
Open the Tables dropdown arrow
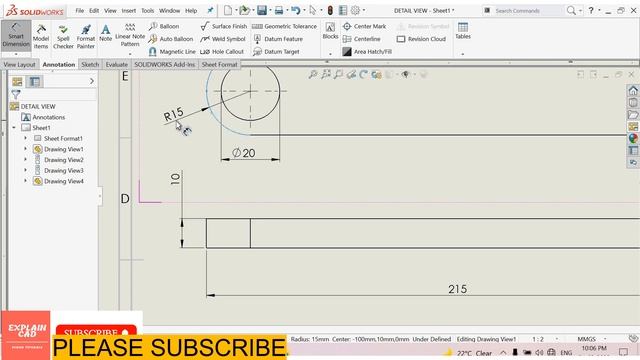pos(463,54)
